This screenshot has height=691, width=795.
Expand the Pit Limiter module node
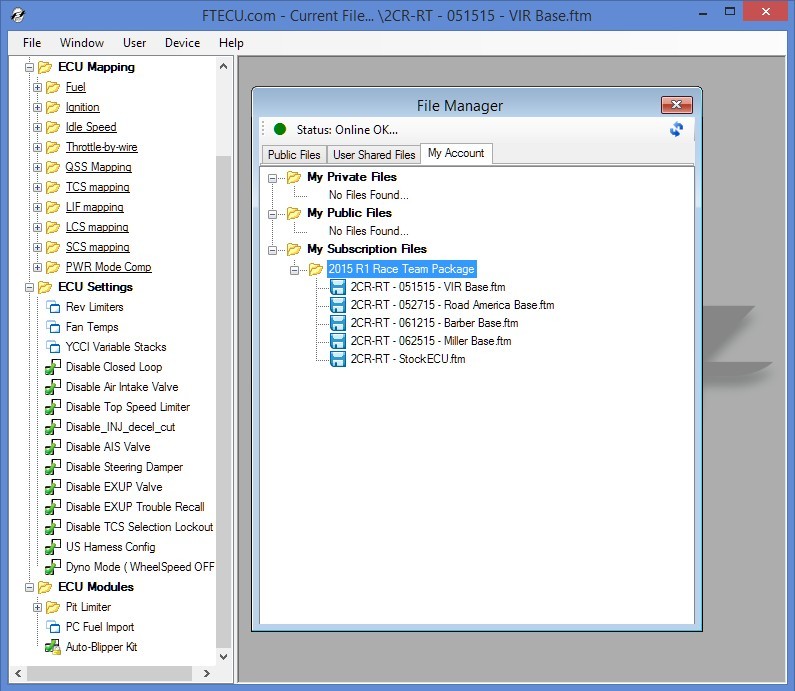[38, 607]
